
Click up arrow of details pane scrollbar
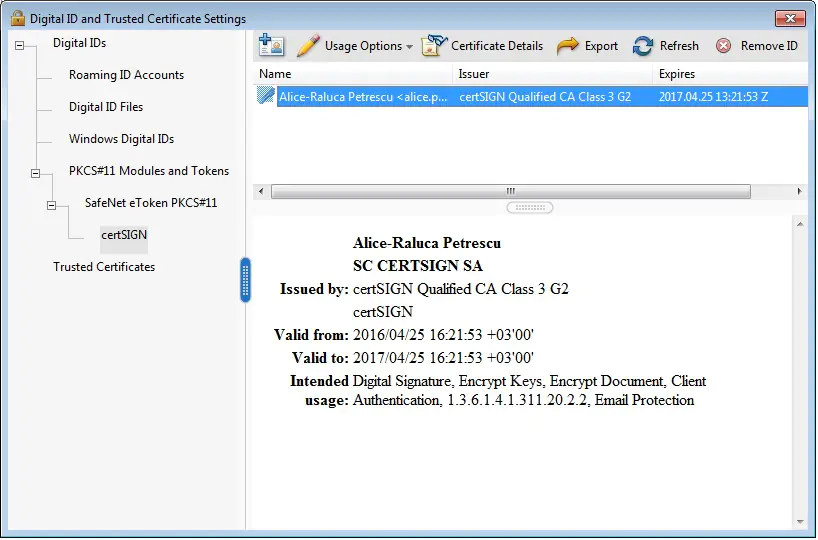coord(800,224)
